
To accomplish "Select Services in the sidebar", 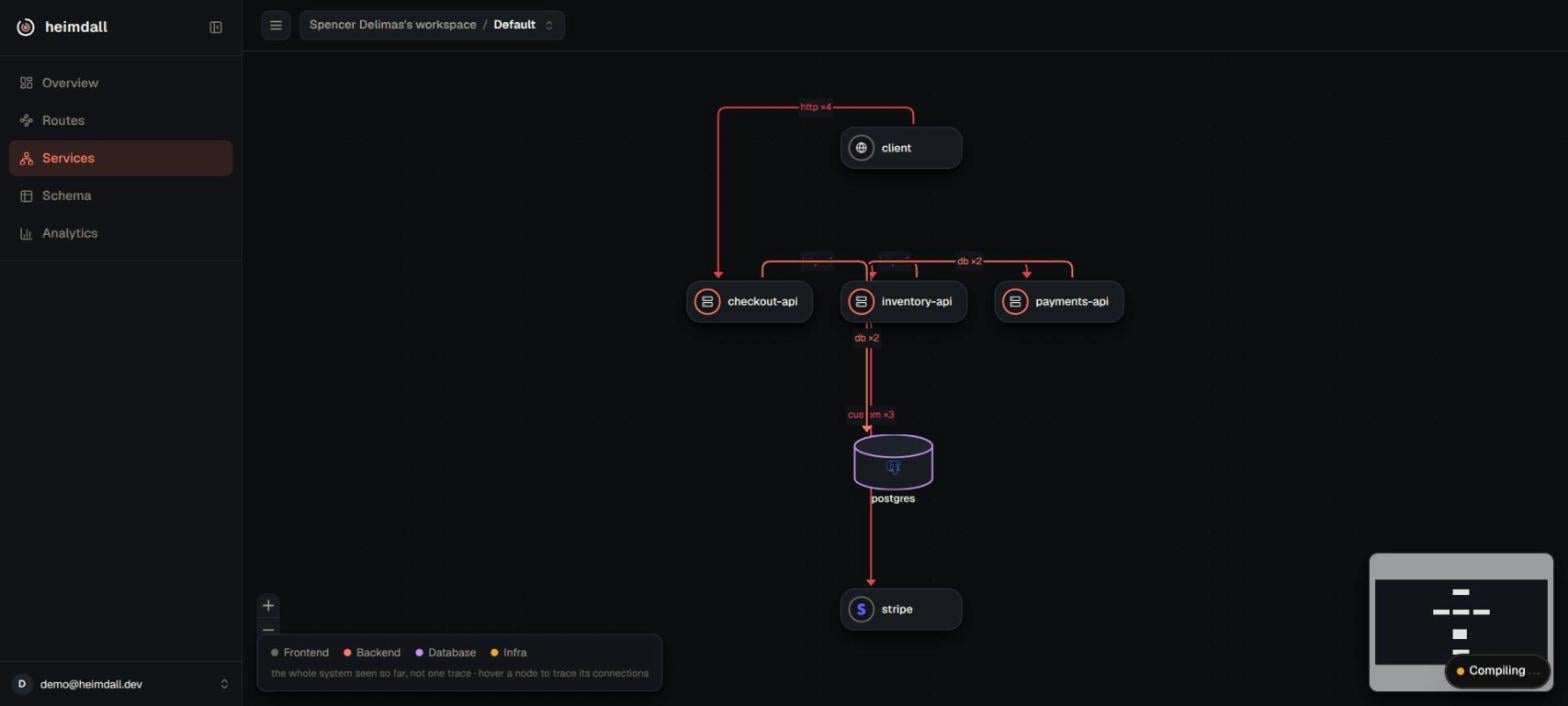I will pyautogui.click(x=121, y=158).
